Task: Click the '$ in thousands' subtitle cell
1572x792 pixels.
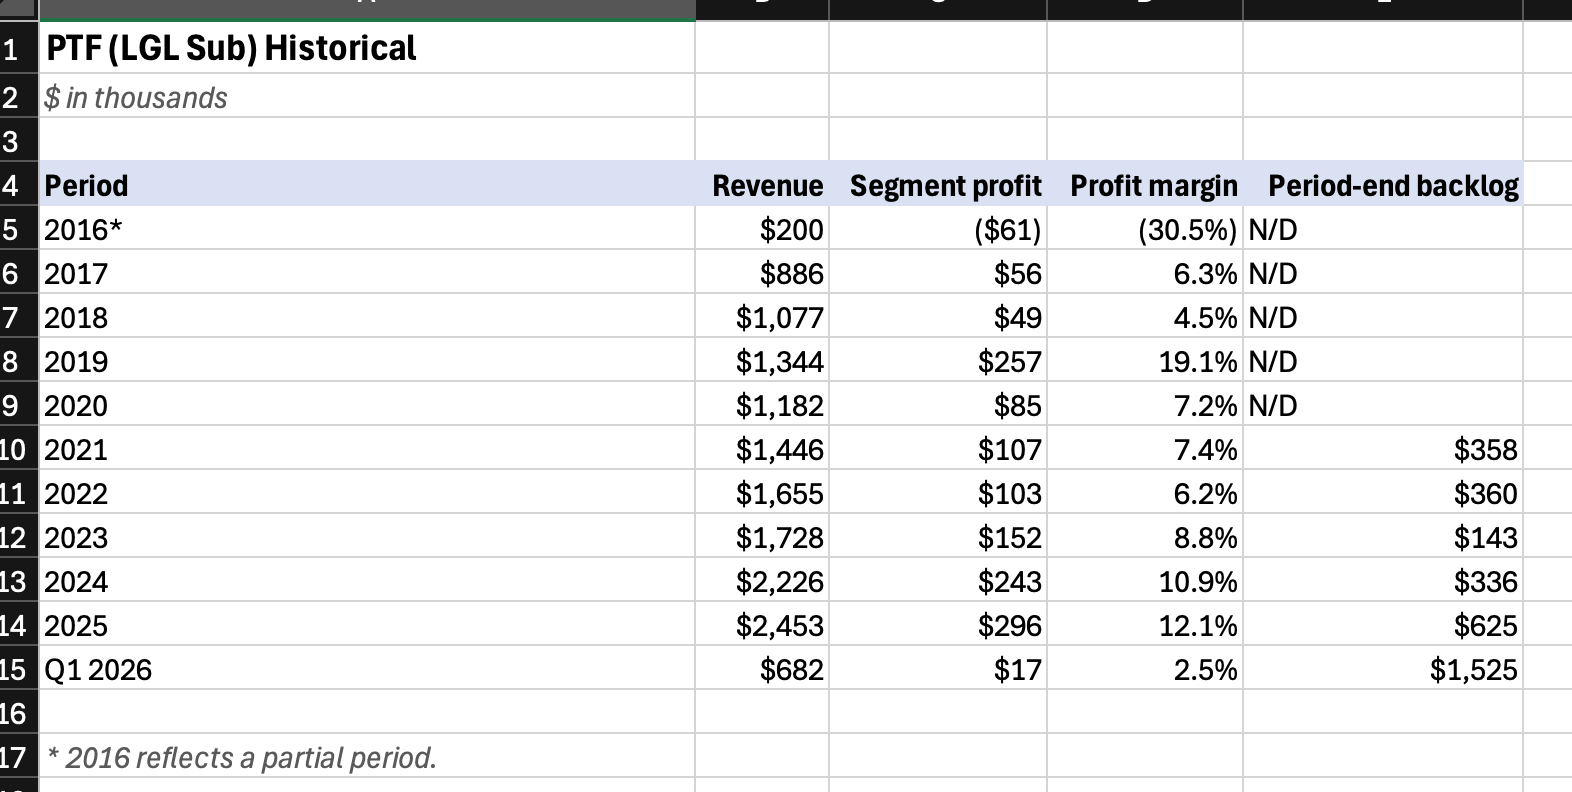Action: [367, 97]
